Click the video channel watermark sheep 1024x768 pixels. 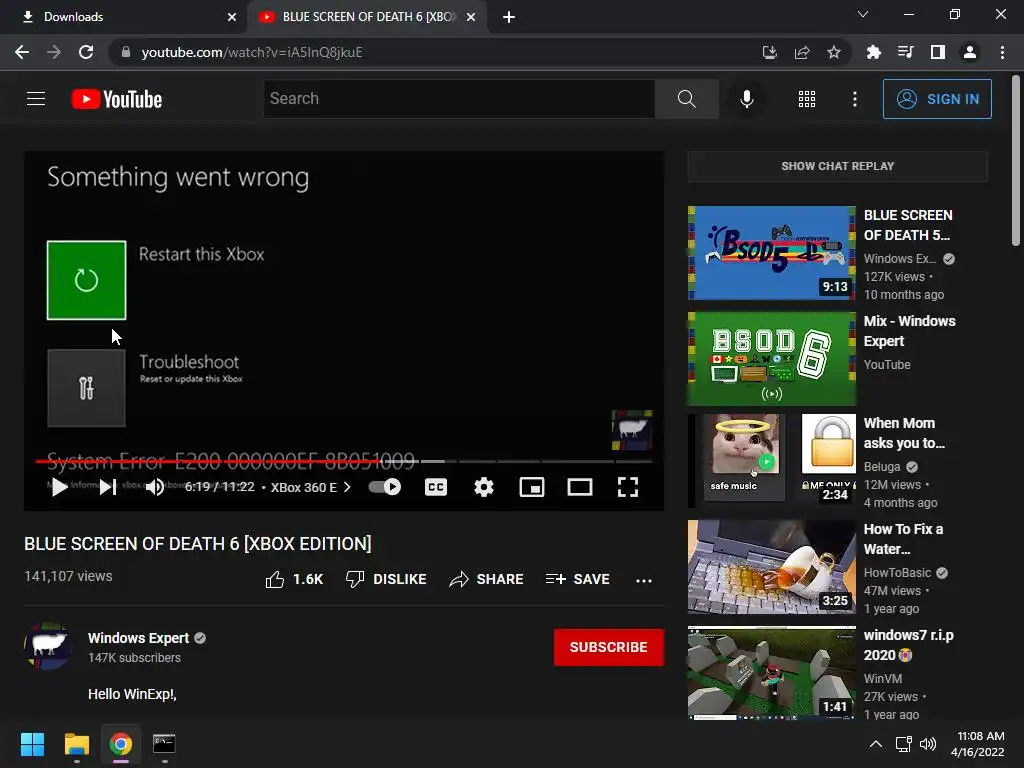(x=632, y=430)
